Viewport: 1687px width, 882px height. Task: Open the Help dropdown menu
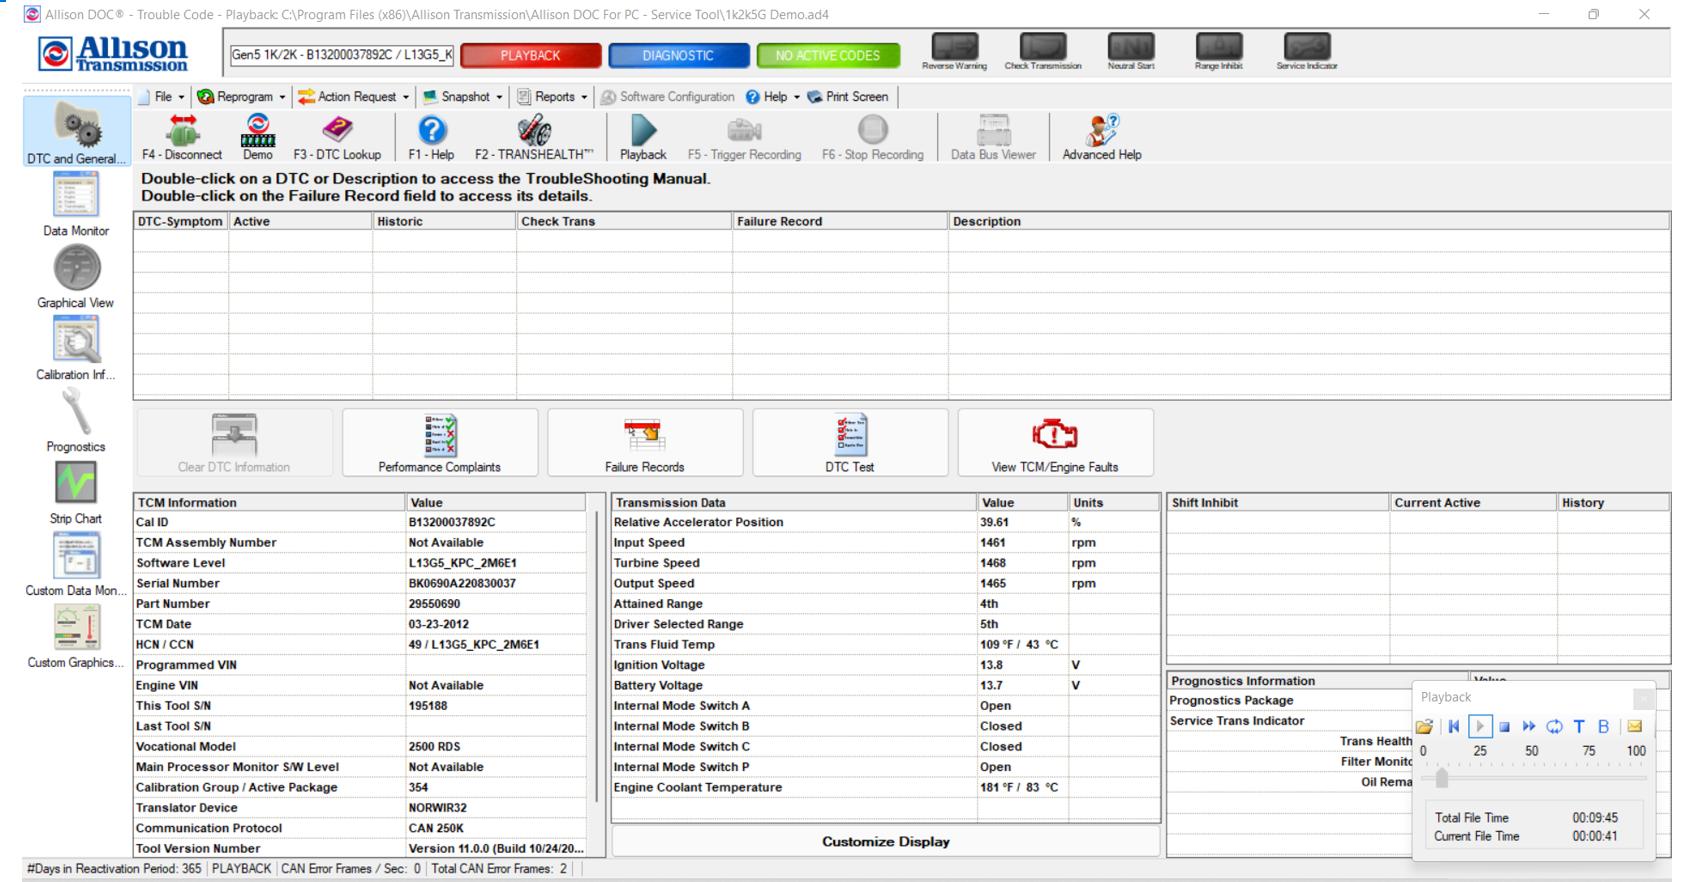pos(774,97)
